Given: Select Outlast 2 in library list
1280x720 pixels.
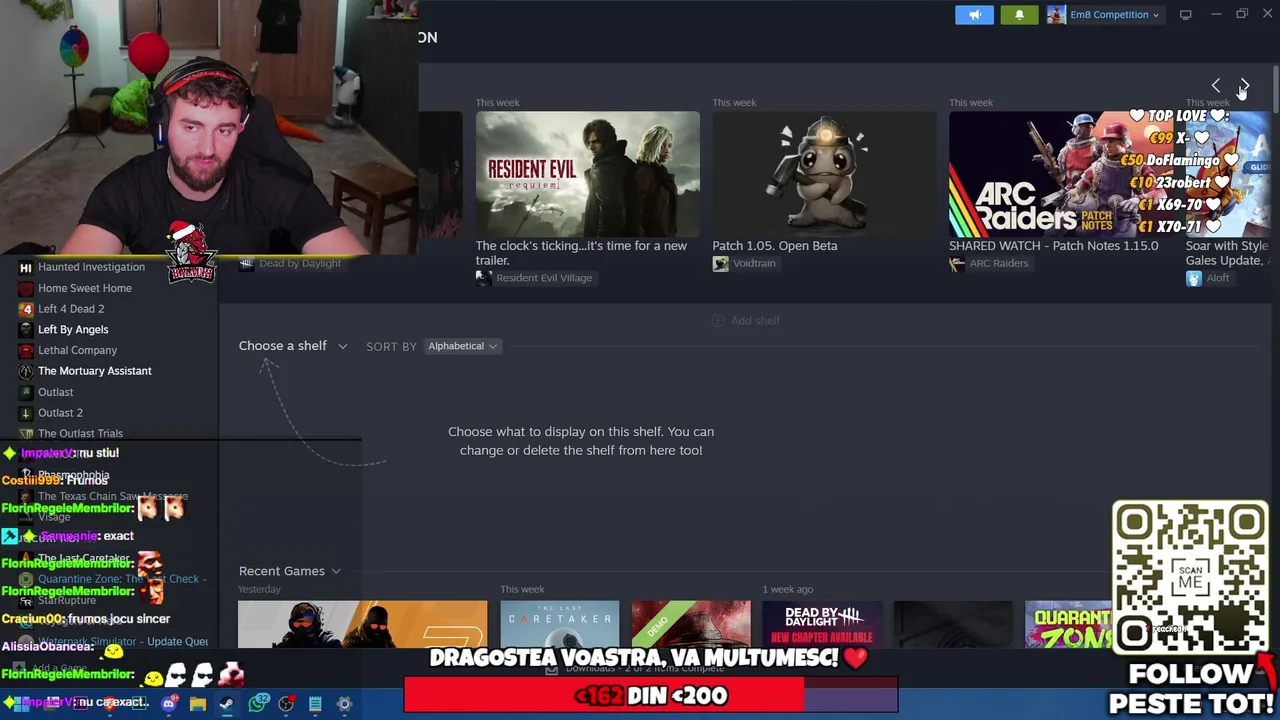Looking at the screenshot, I should 60,413.
